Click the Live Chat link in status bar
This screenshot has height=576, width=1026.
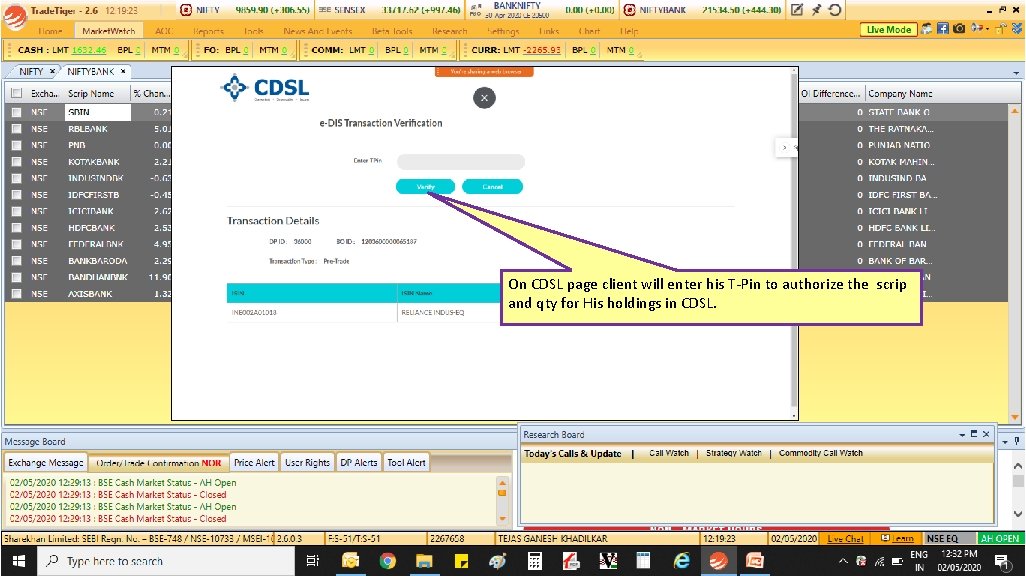point(845,539)
